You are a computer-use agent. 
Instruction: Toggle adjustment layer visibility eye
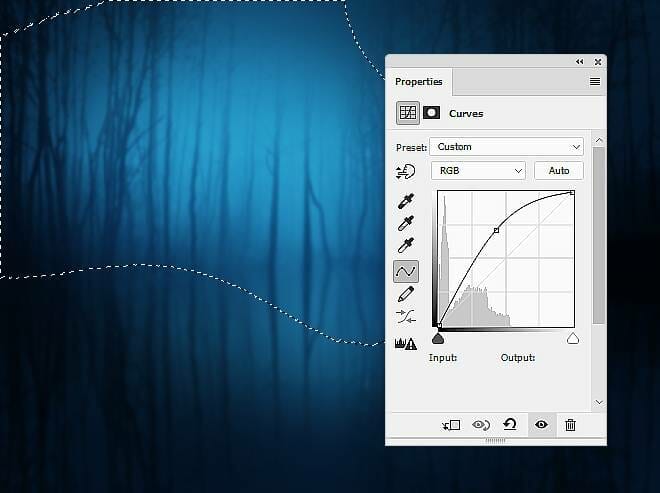(x=541, y=425)
